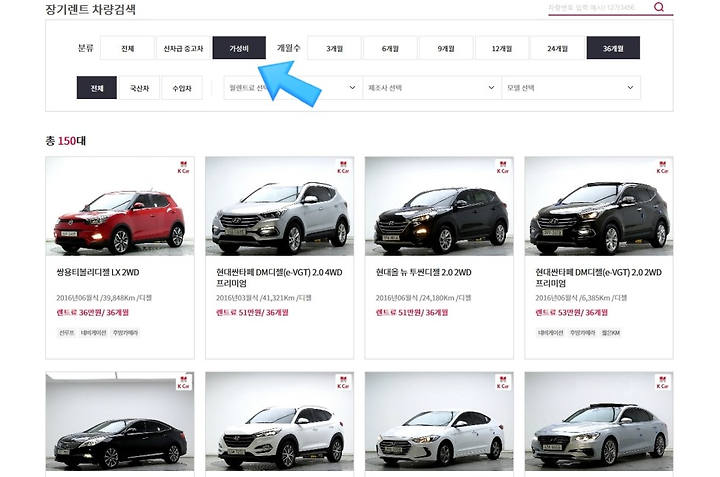
Task: Open silver 싼타페 4WD car photo
Action: pos(280,206)
